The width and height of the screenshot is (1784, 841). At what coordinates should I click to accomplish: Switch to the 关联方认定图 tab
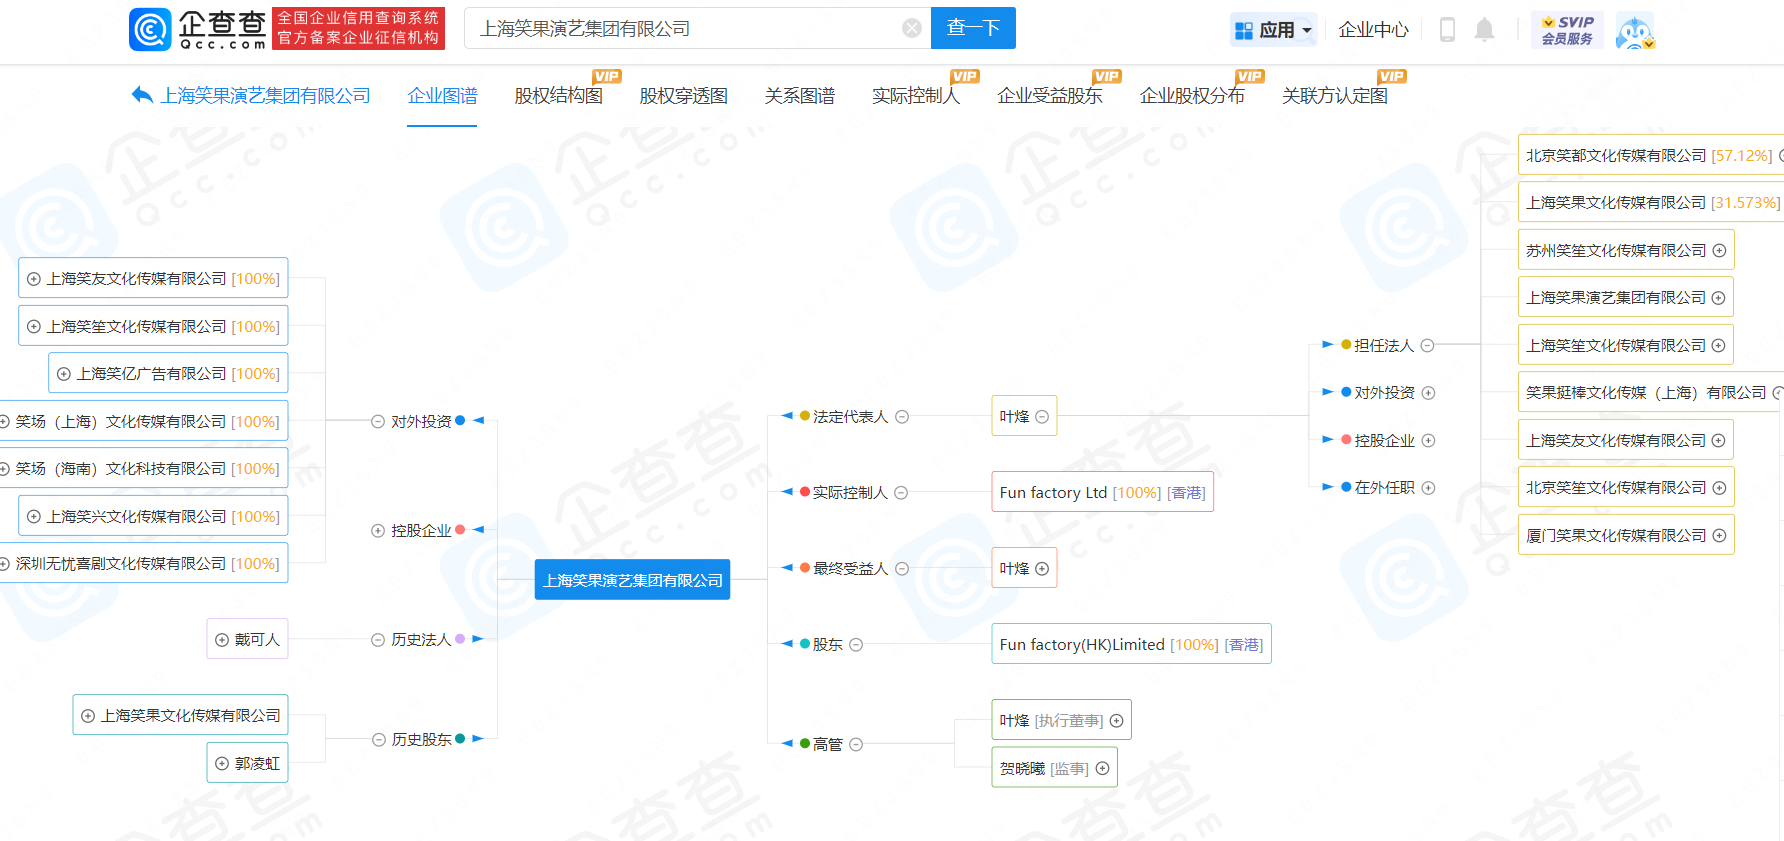pos(1335,96)
